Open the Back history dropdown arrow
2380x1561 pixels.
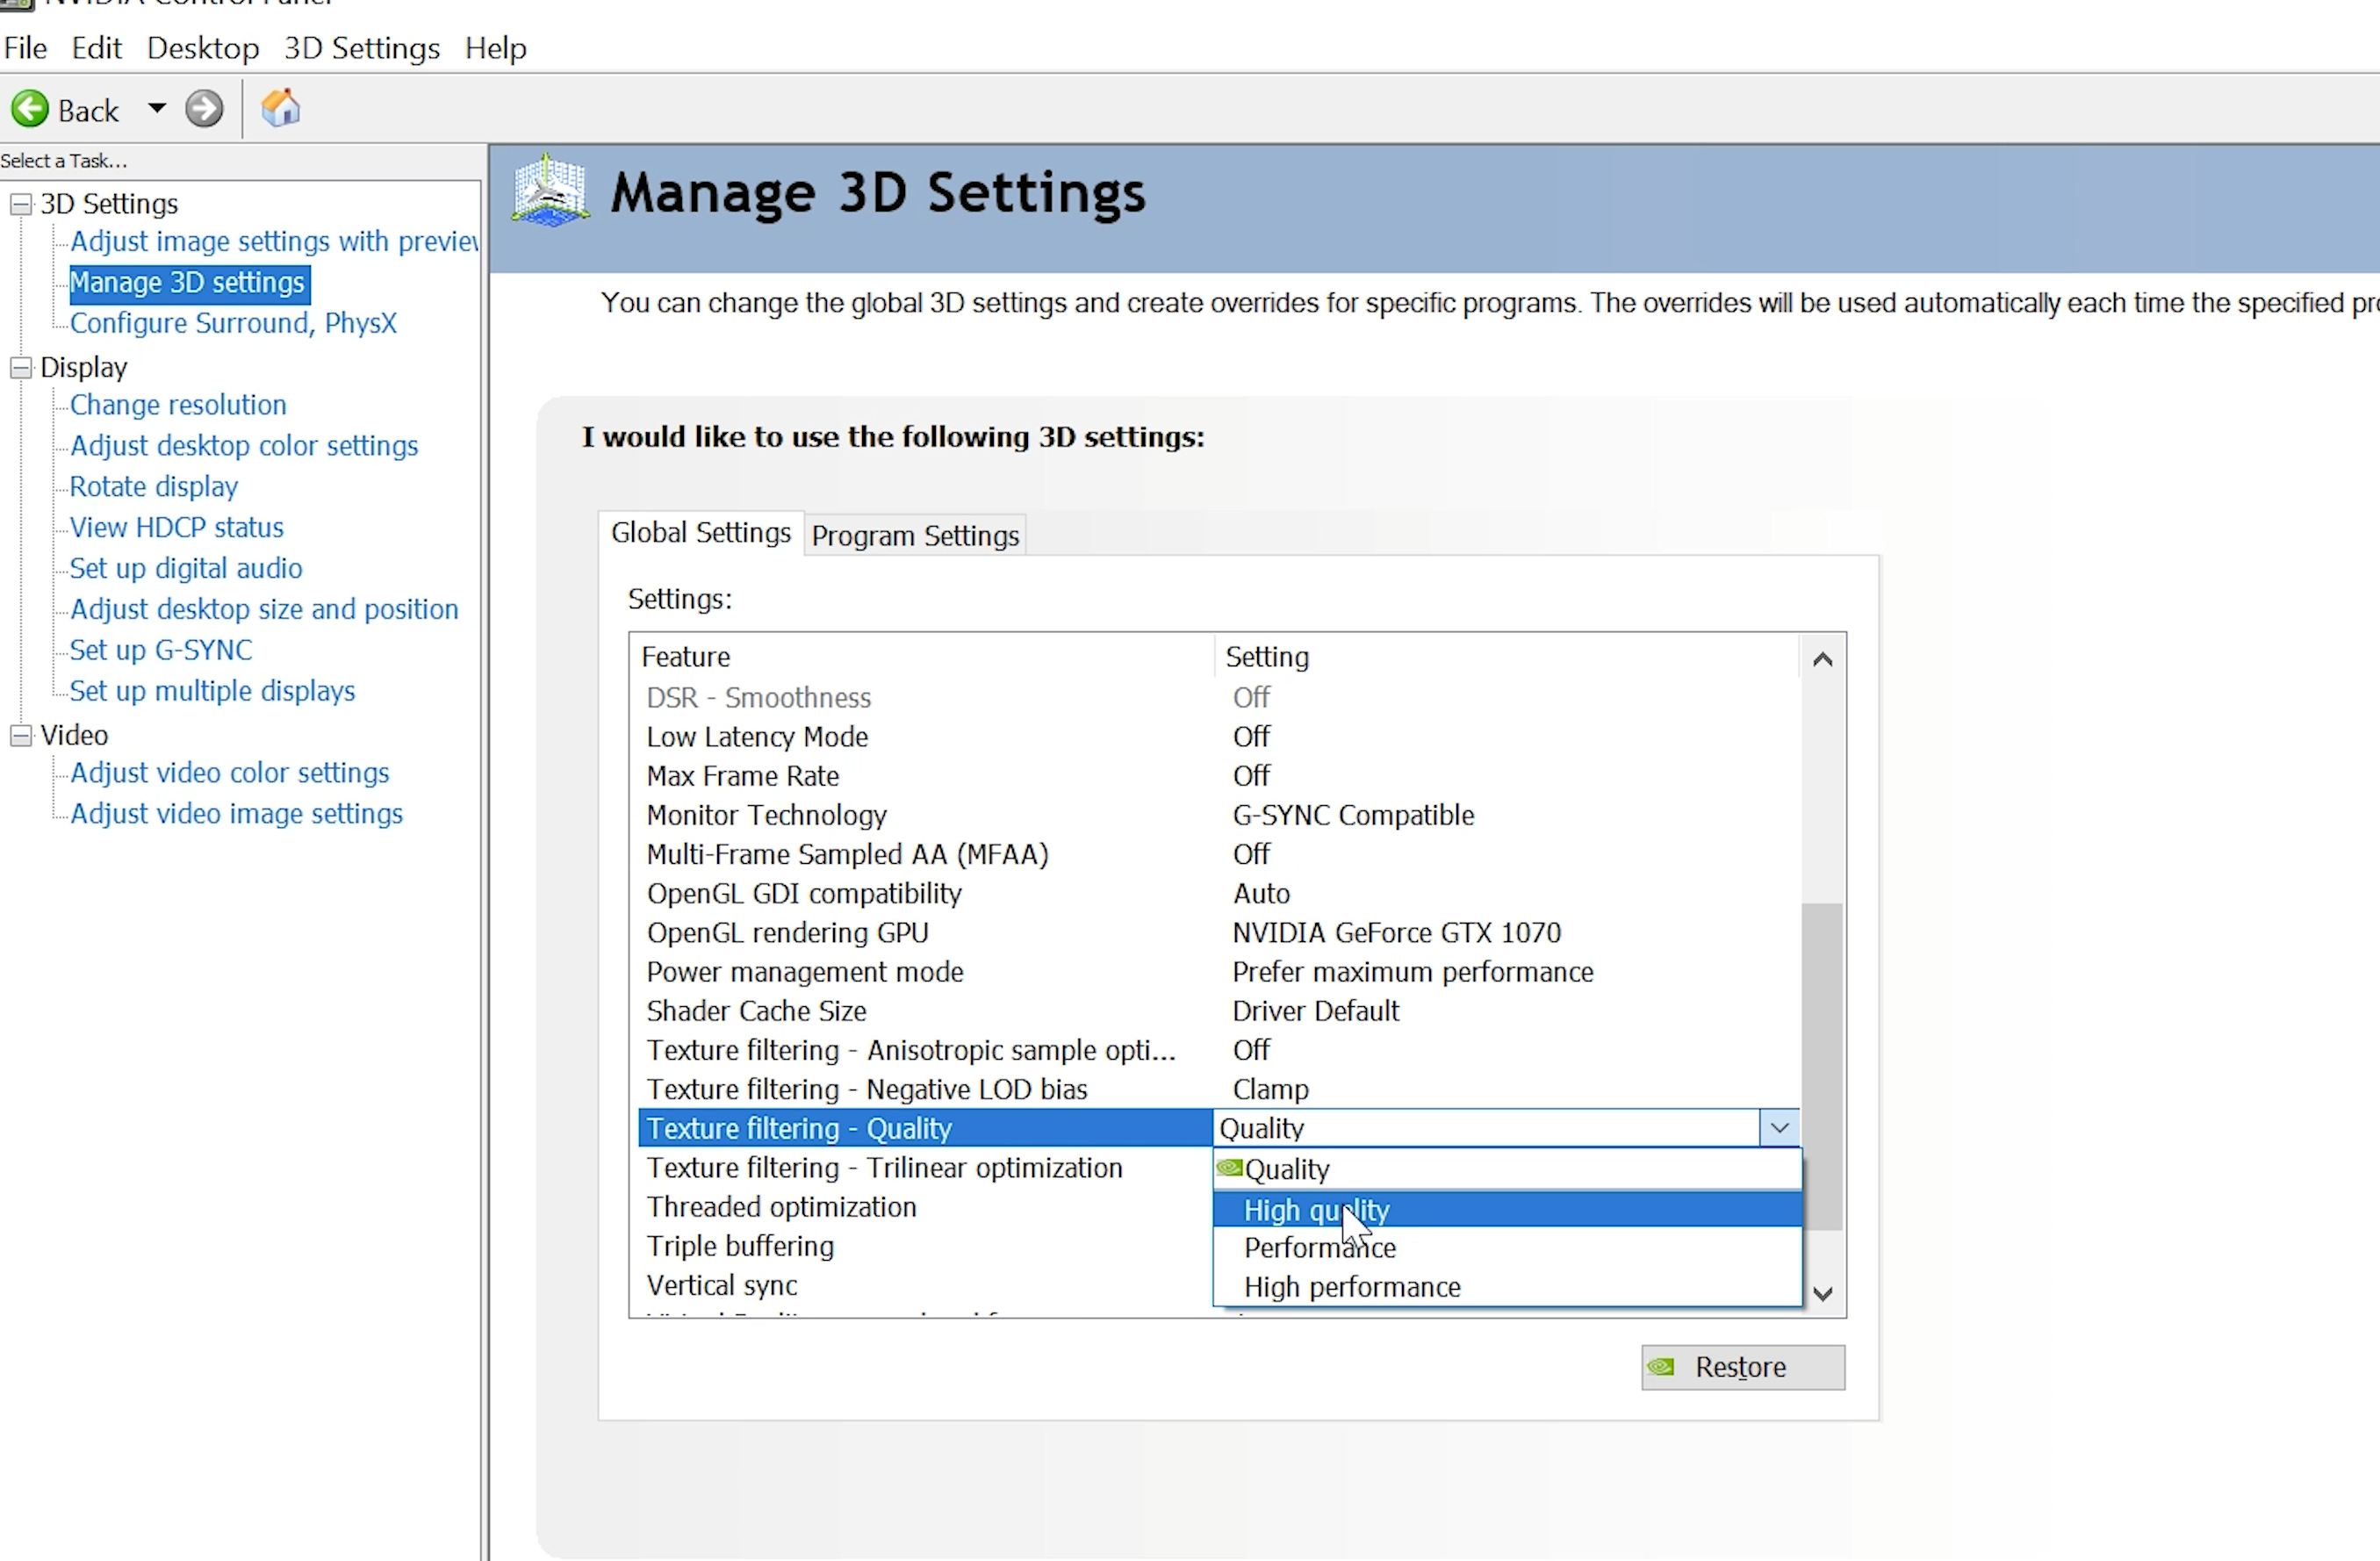(x=156, y=108)
